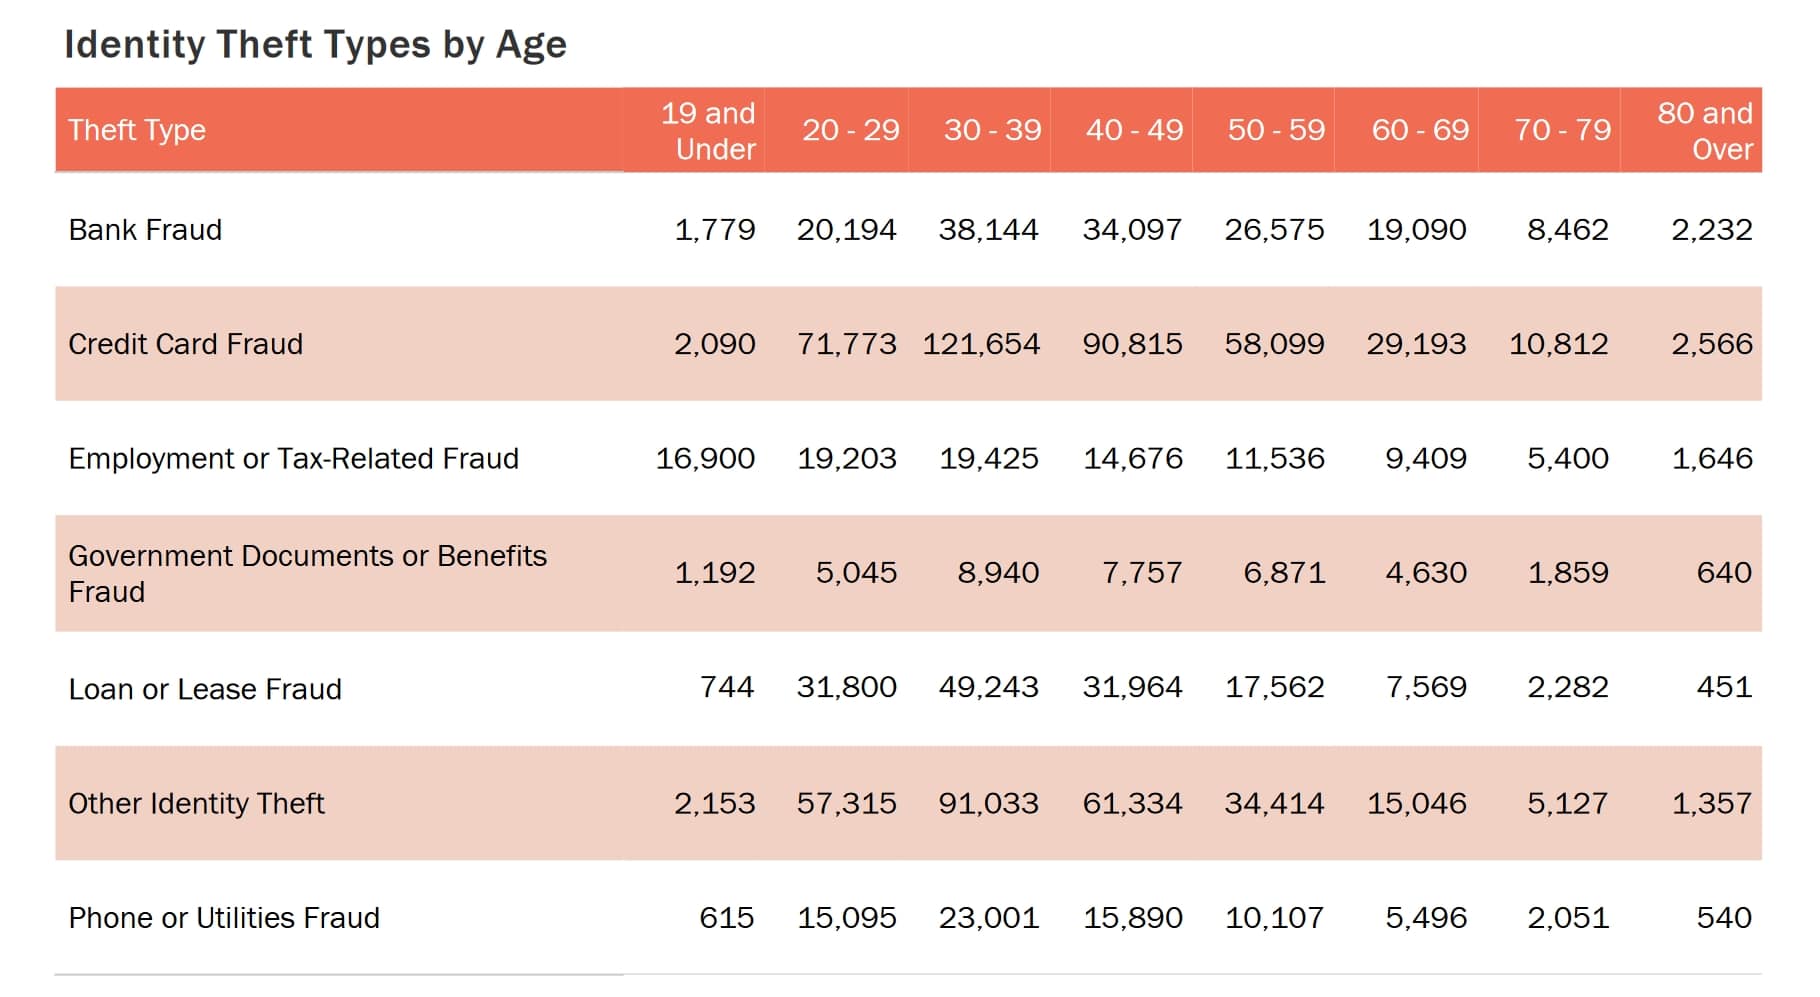This screenshot has height=997, width=1820.
Task: Click the "Theft Type" column header
Action: [x=137, y=130]
